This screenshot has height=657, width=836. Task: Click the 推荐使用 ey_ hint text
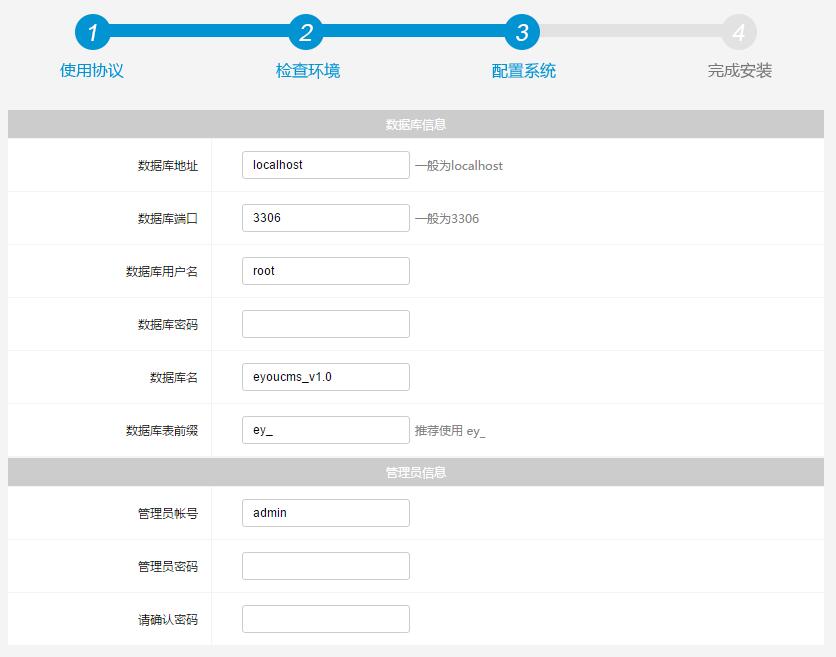(x=450, y=432)
